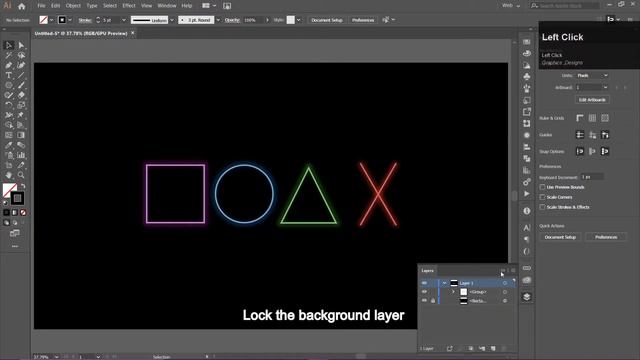Select the Type tool
Image resolution: width=640 pixels, height=360 pixels.
(9, 75)
